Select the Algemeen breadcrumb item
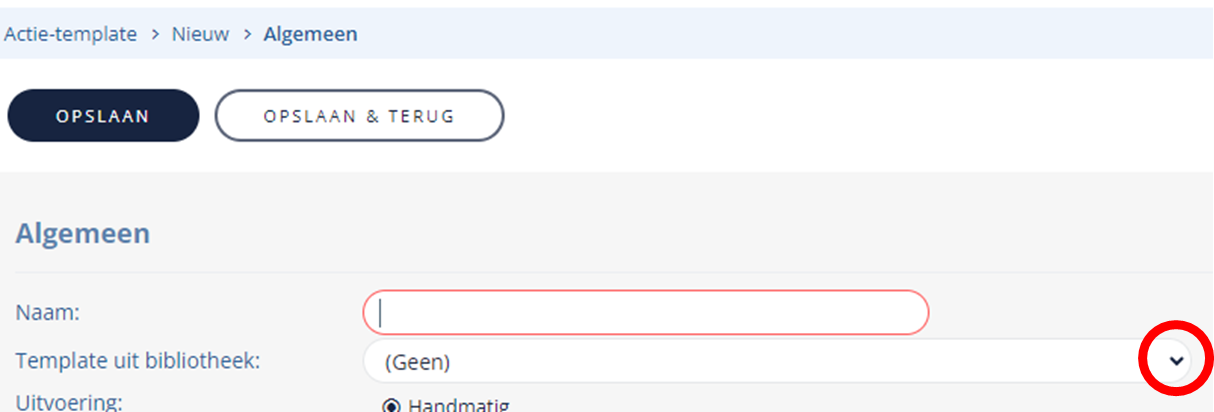 click(310, 34)
